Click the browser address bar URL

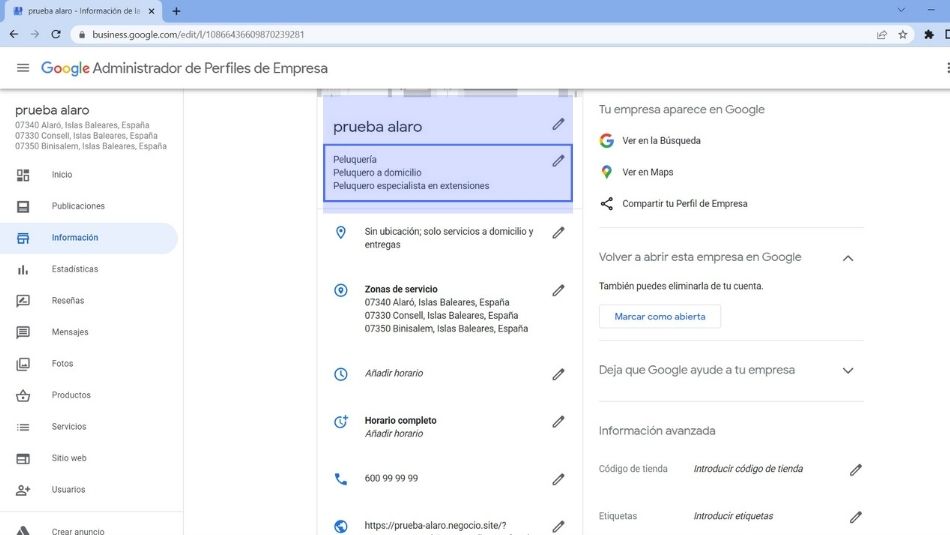point(198,34)
